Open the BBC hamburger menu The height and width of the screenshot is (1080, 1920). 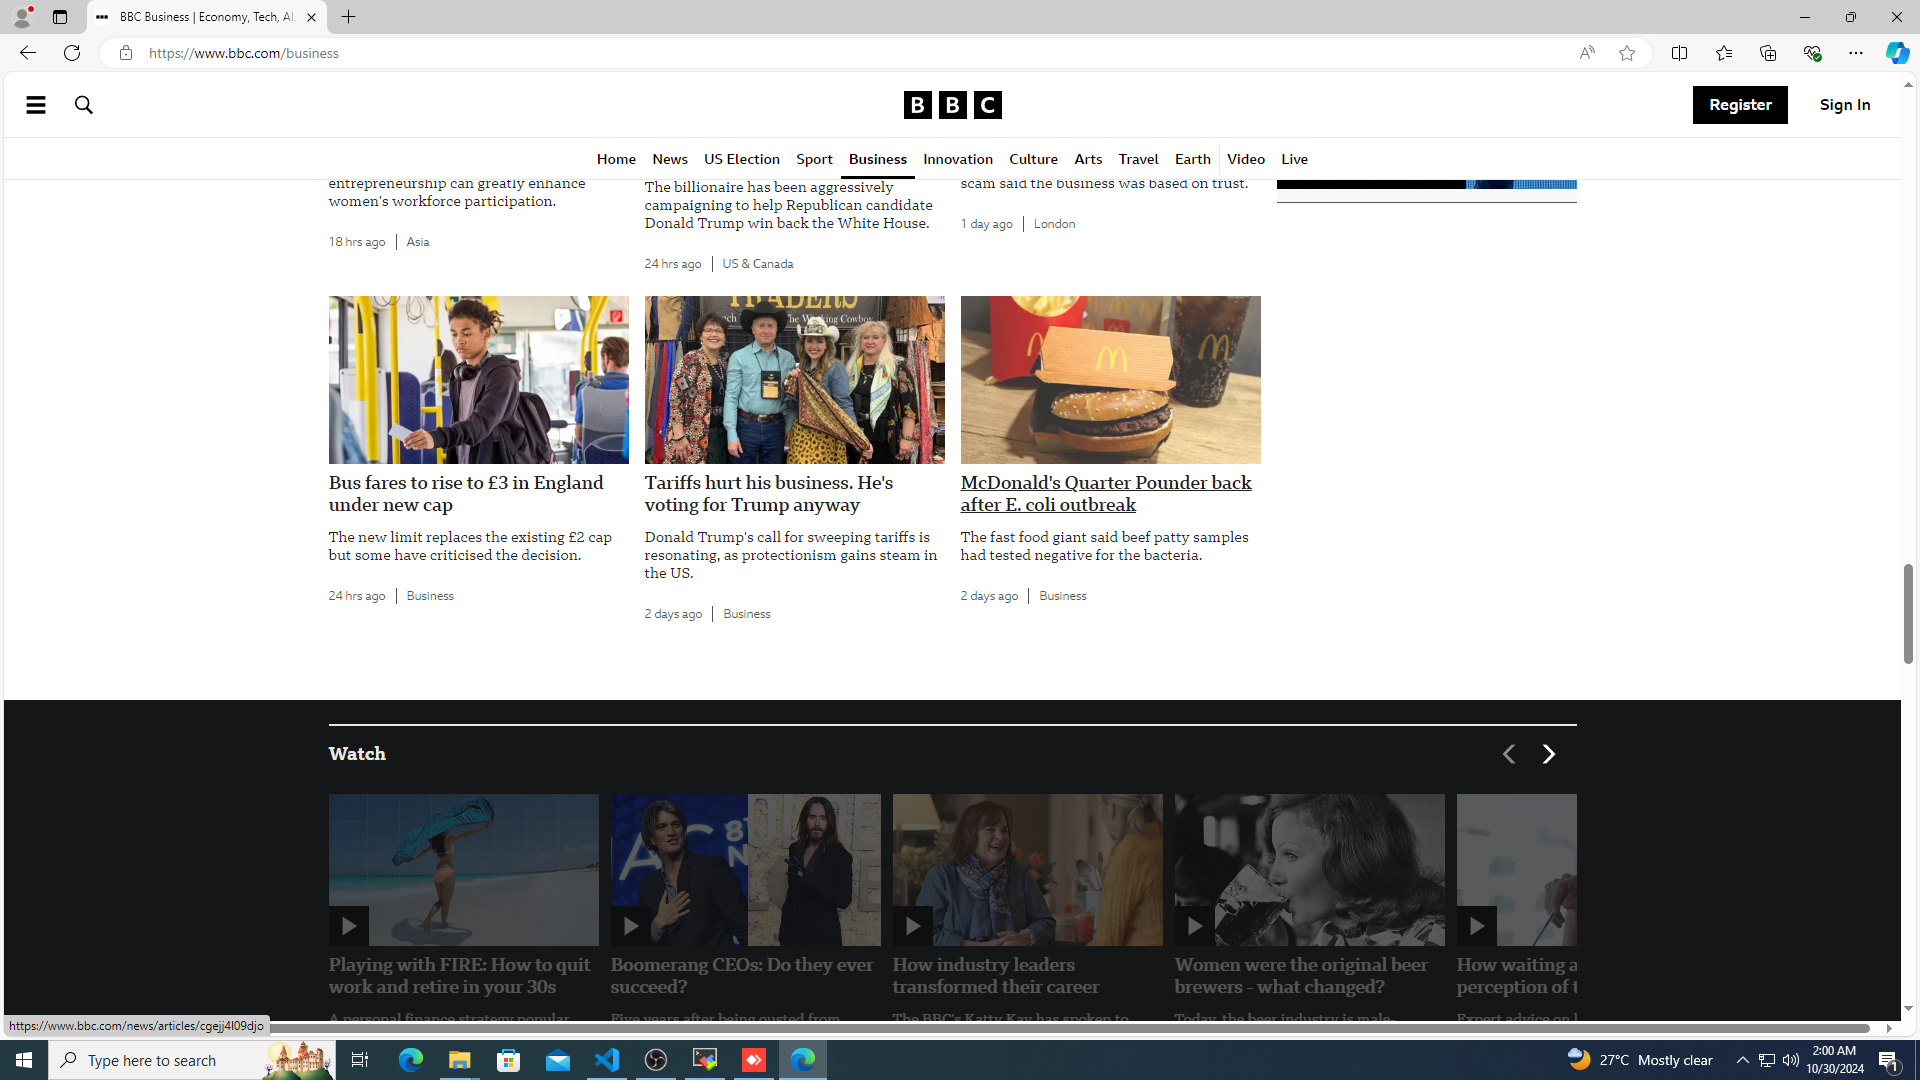coord(36,105)
